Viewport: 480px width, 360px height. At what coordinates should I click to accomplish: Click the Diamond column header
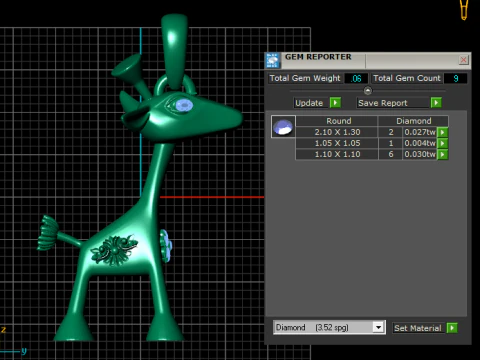413,121
